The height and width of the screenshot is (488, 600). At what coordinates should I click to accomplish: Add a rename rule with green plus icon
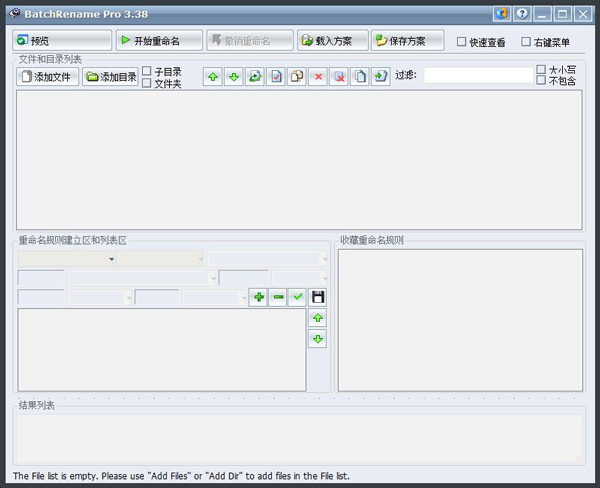coord(258,297)
